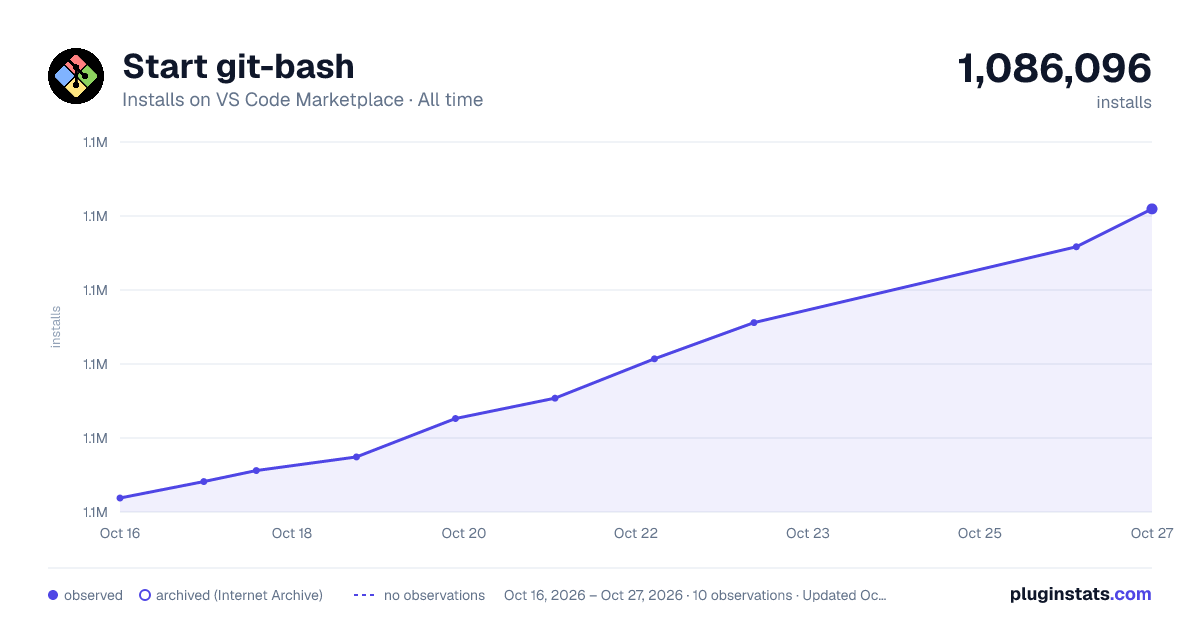Click the 'no observations' legend label
The width and height of the screenshot is (1200, 630).
[x=434, y=595]
